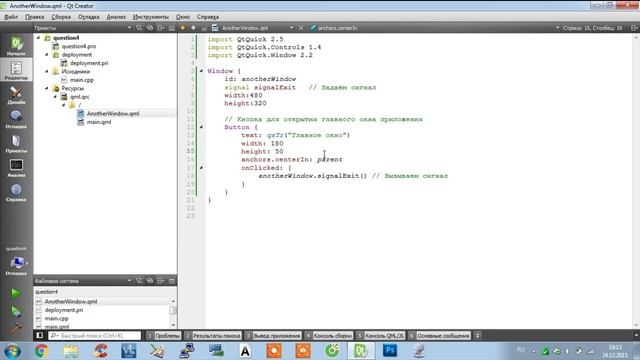Switch to the Дизайн design mode
Image resolution: width=640 pixels, height=360 pixels.
(x=16, y=95)
